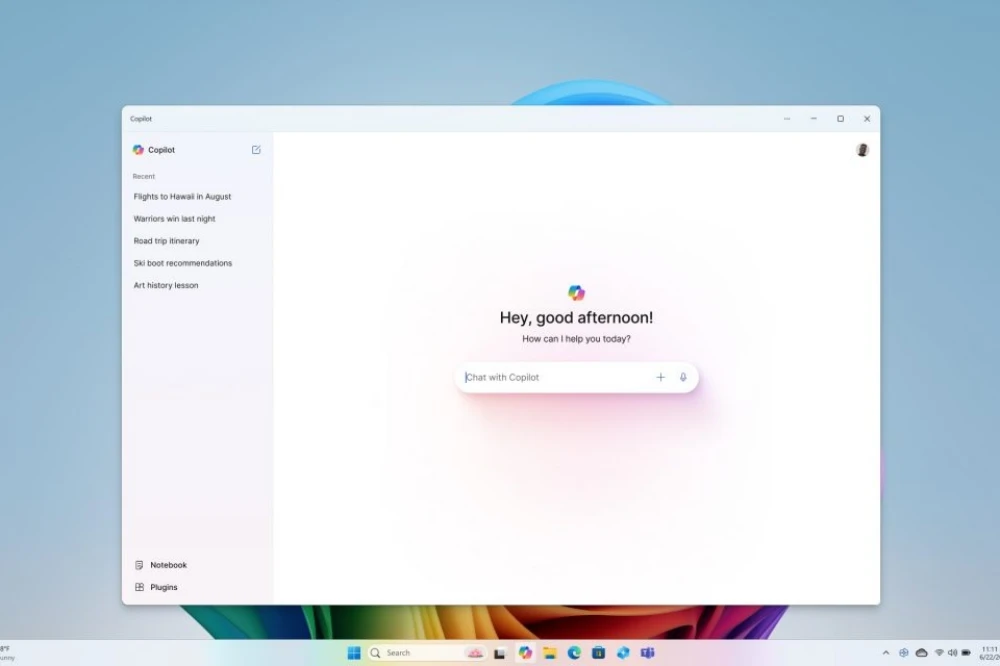Viewport: 1000px width, 666px height.
Task: Open the 'Flights to Hawaii in August' chat
Action: (182, 196)
